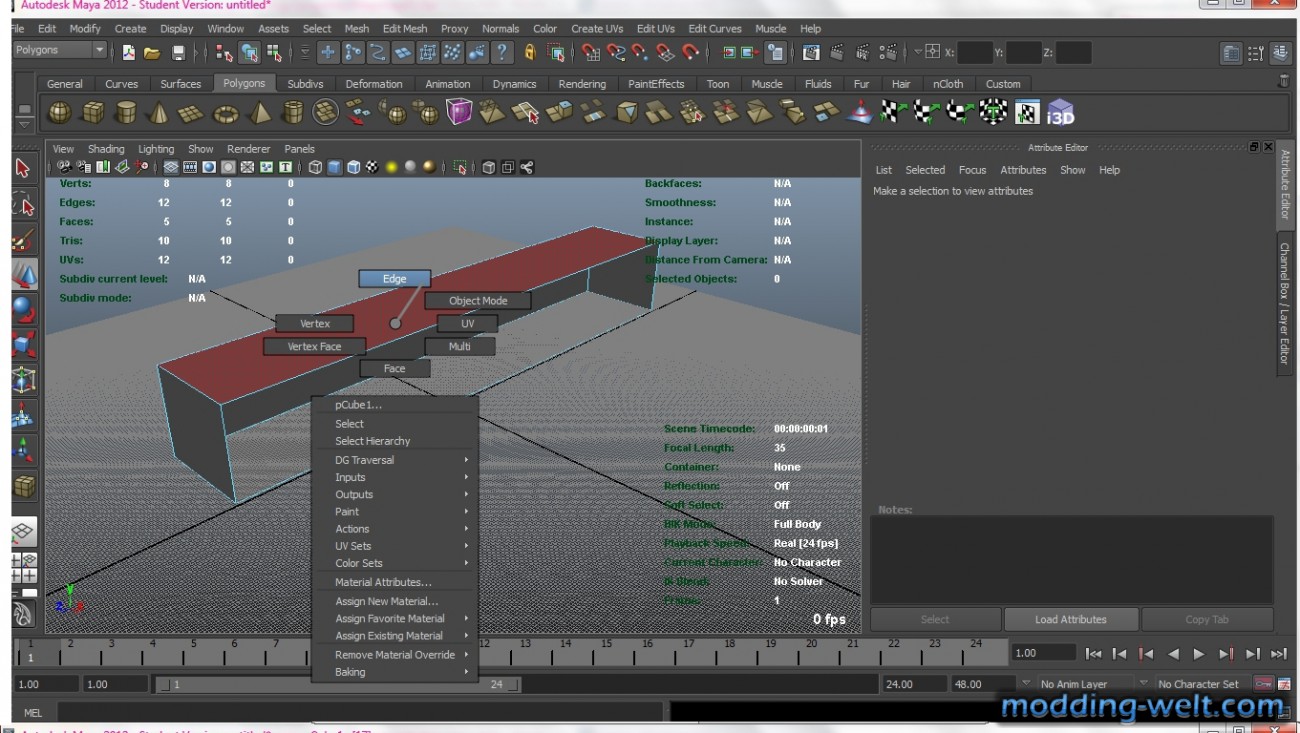Screen dimensions: 1300x733
Task: Create a polygon cone from the shelf
Action: click(159, 112)
